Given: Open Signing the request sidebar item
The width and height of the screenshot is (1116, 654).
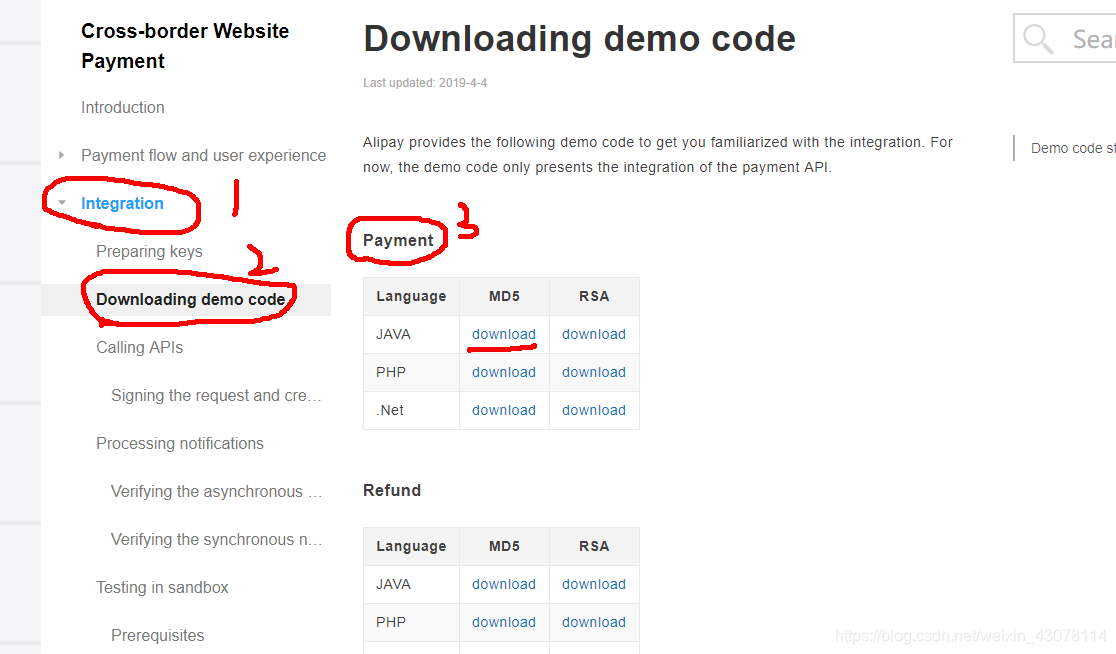Looking at the screenshot, I should pos(216,396).
